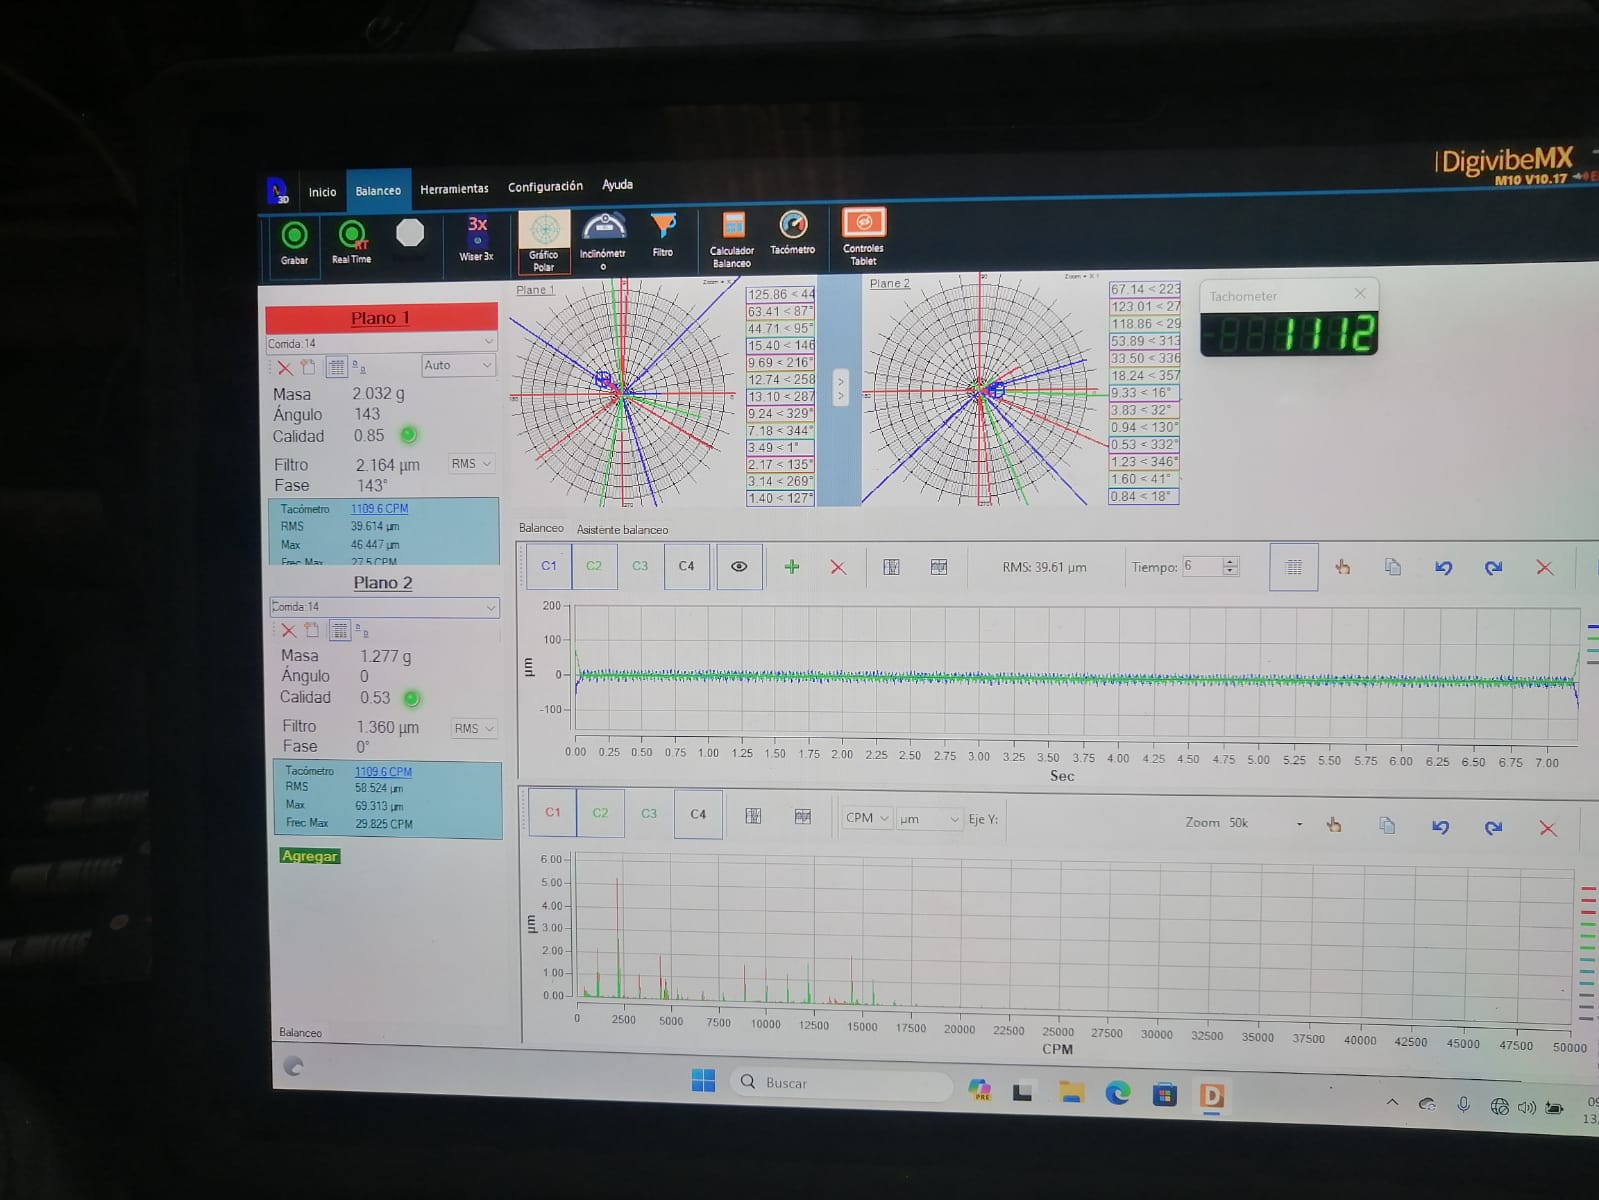Open the Inicio menu tab
This screenshot has width=1599, height=1200.
click(x=322, y=192)
